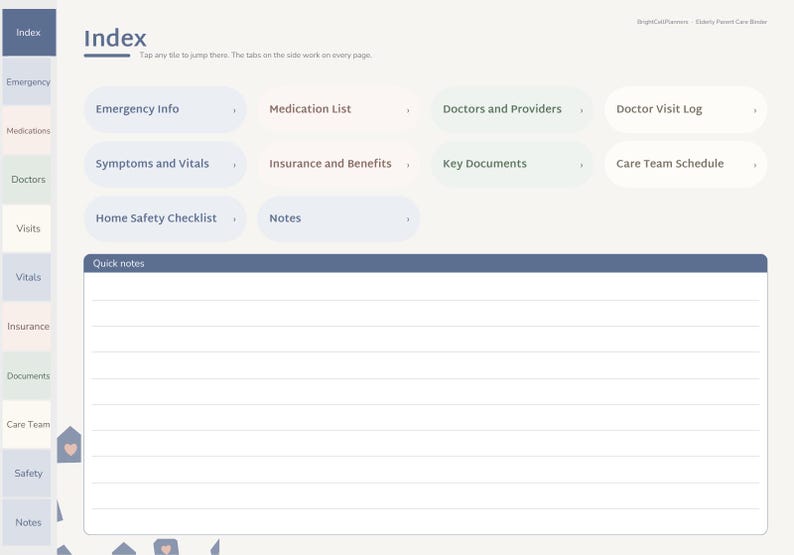Image resolution: width=794 pixels, height=555 pixels.
Task: Click the chevron on Medication List tile
Action: 408,110
